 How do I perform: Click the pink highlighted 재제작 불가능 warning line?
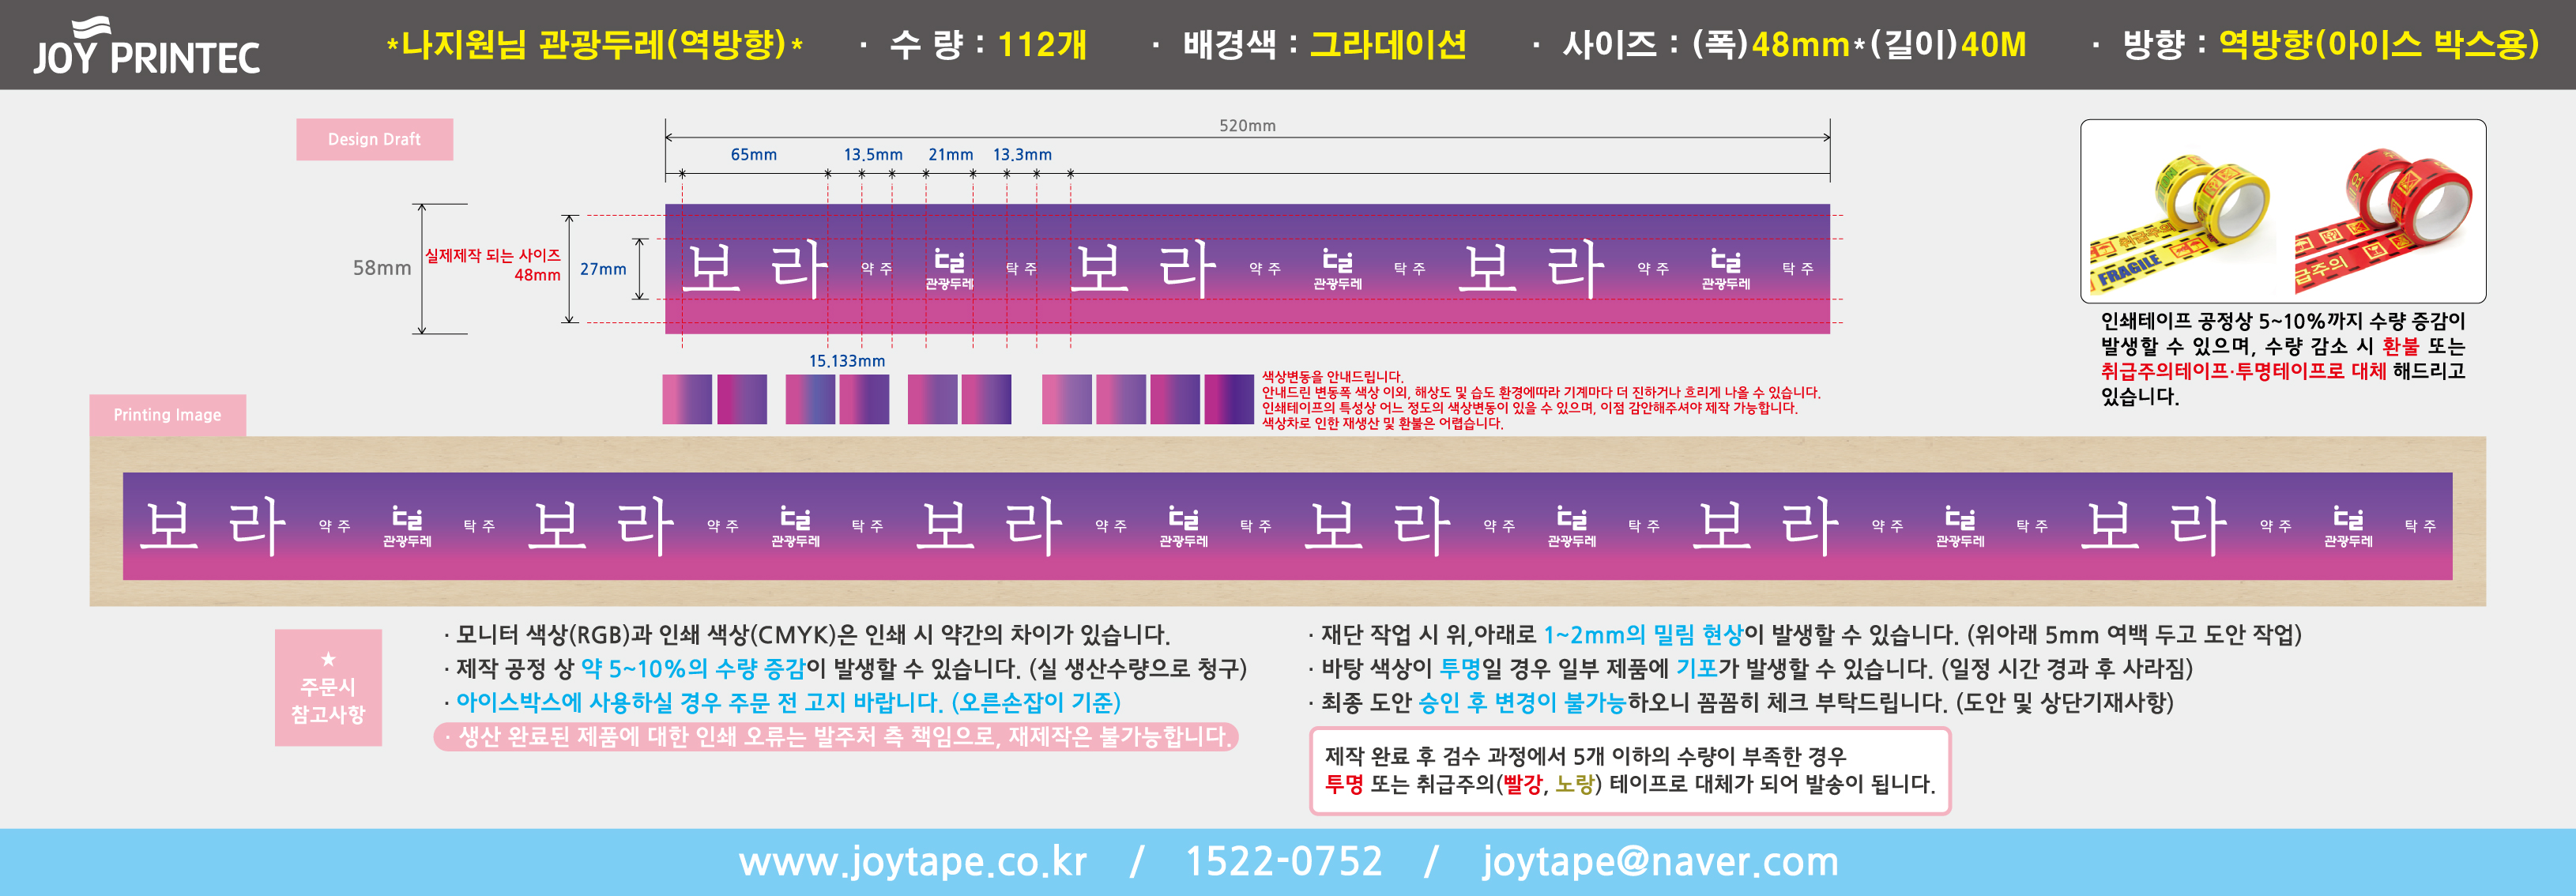tap(836, 737)
